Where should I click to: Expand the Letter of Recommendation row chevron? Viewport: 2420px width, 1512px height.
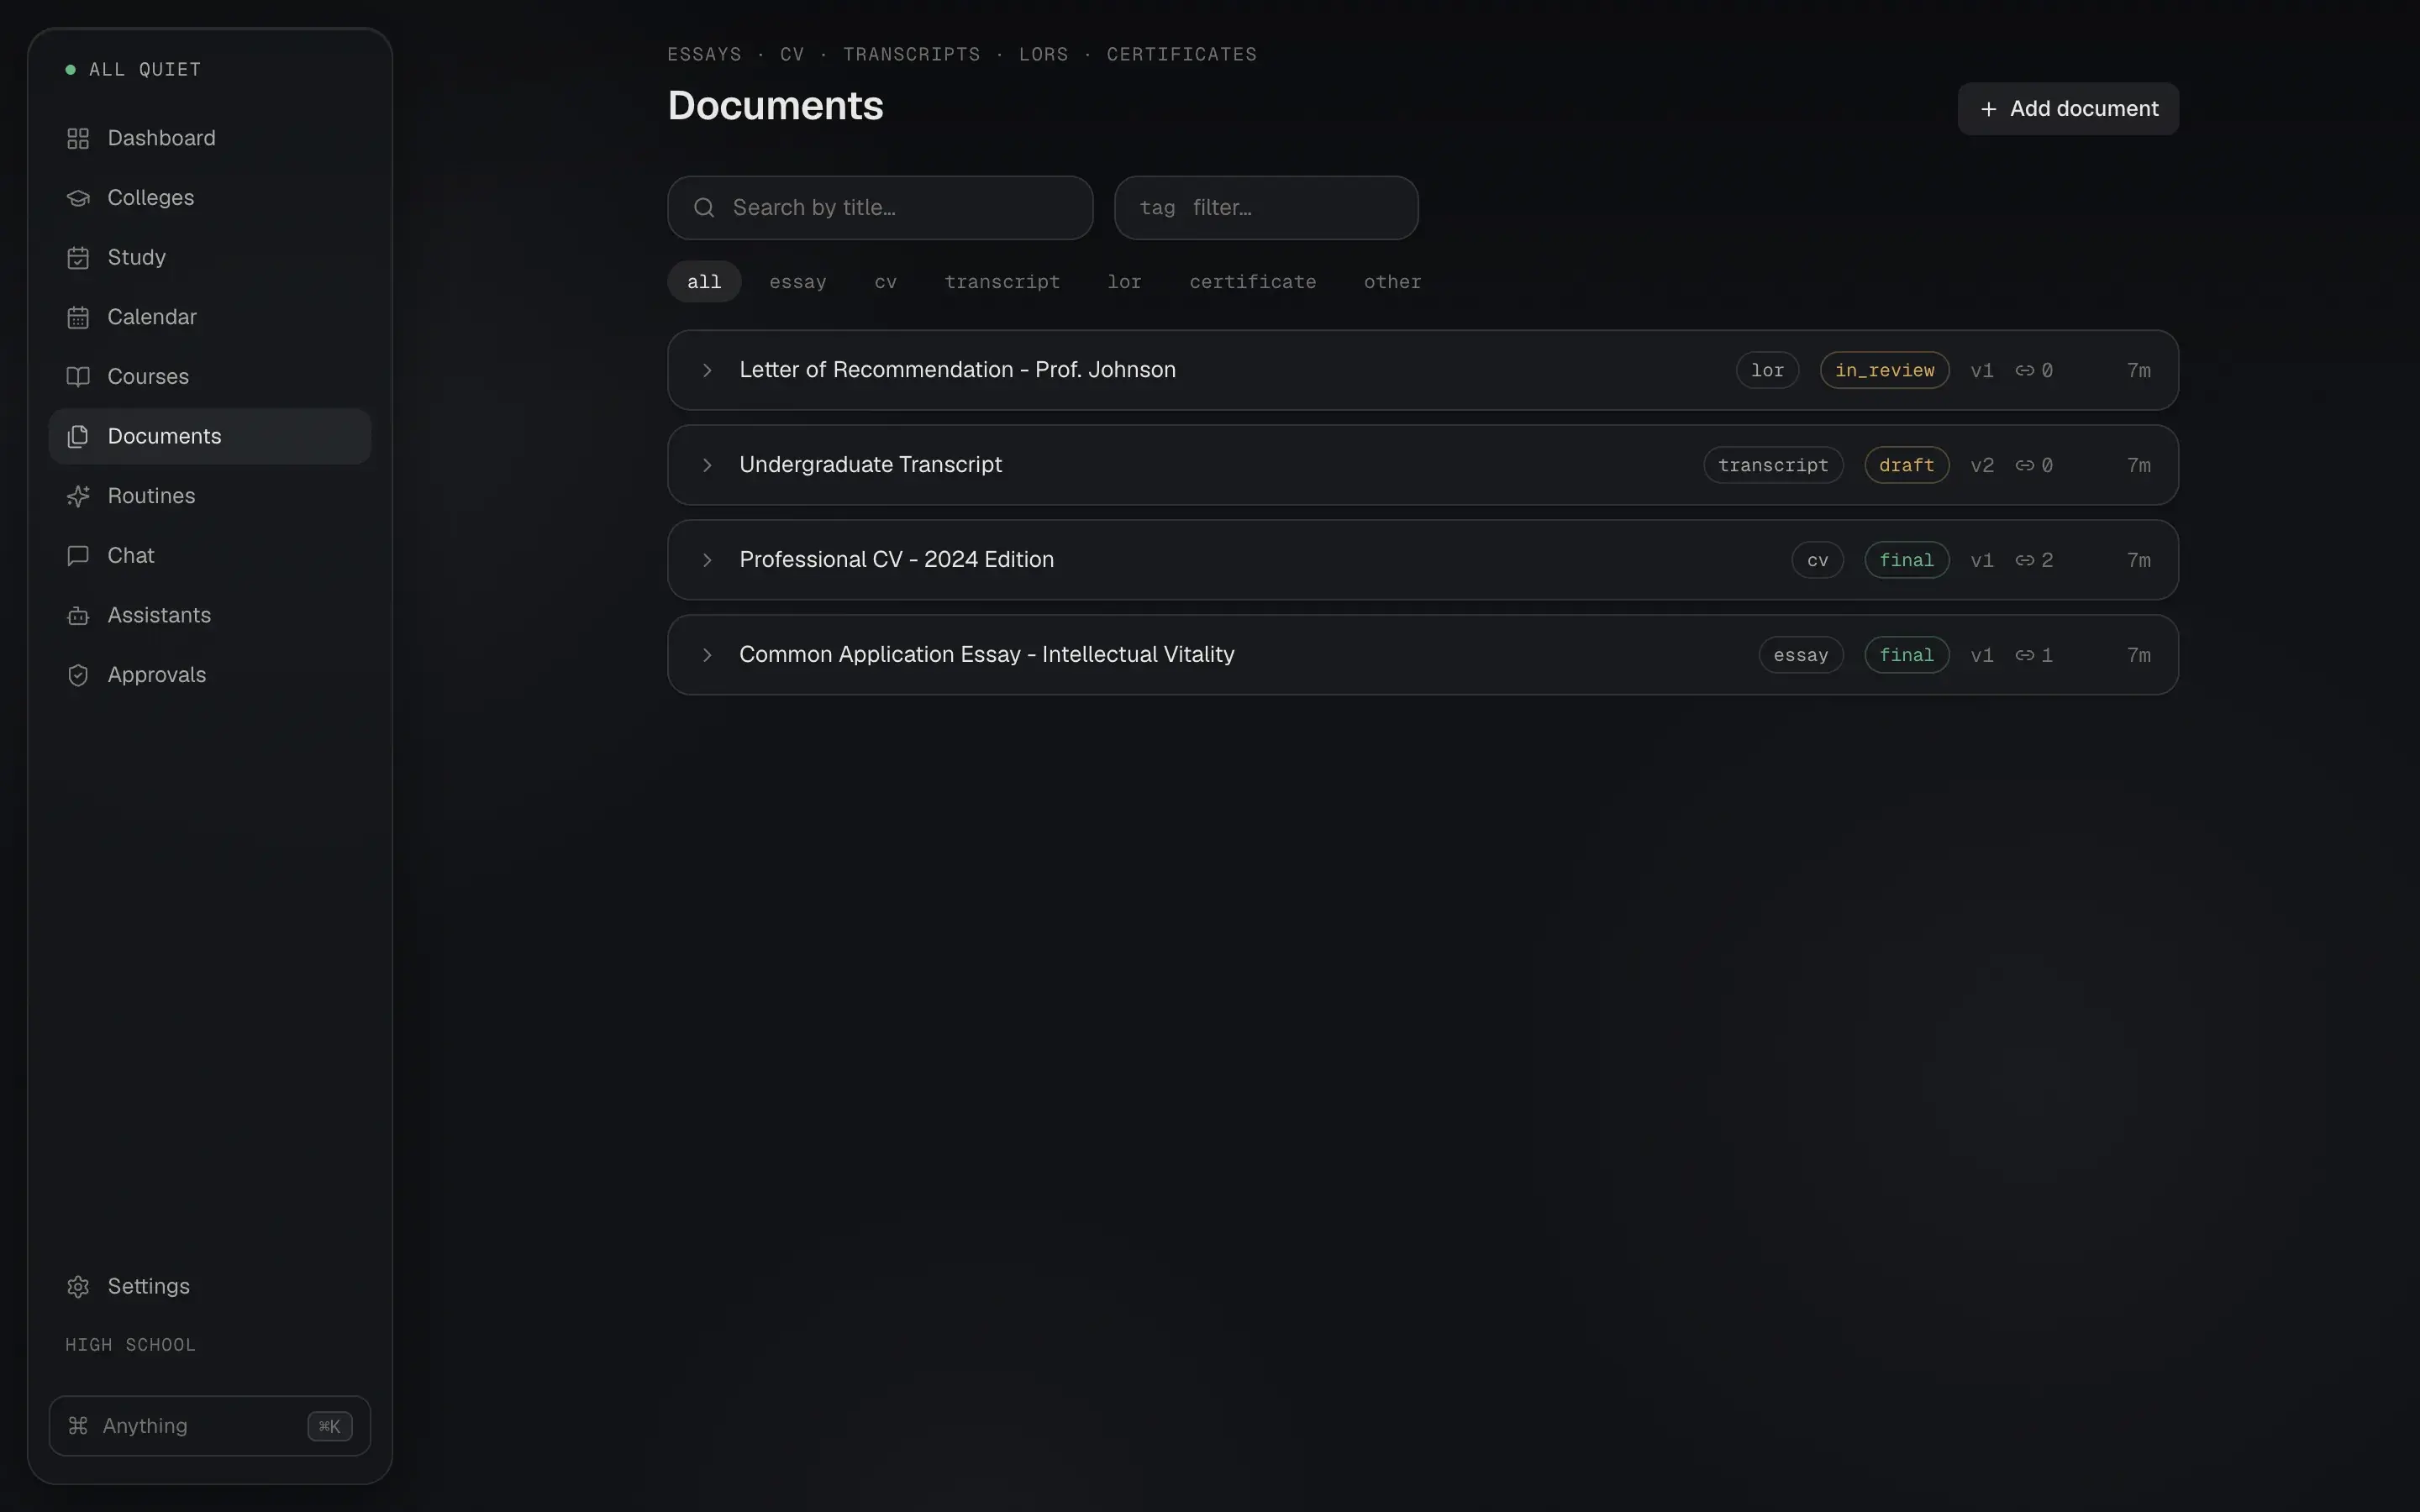tap(707, 370)
